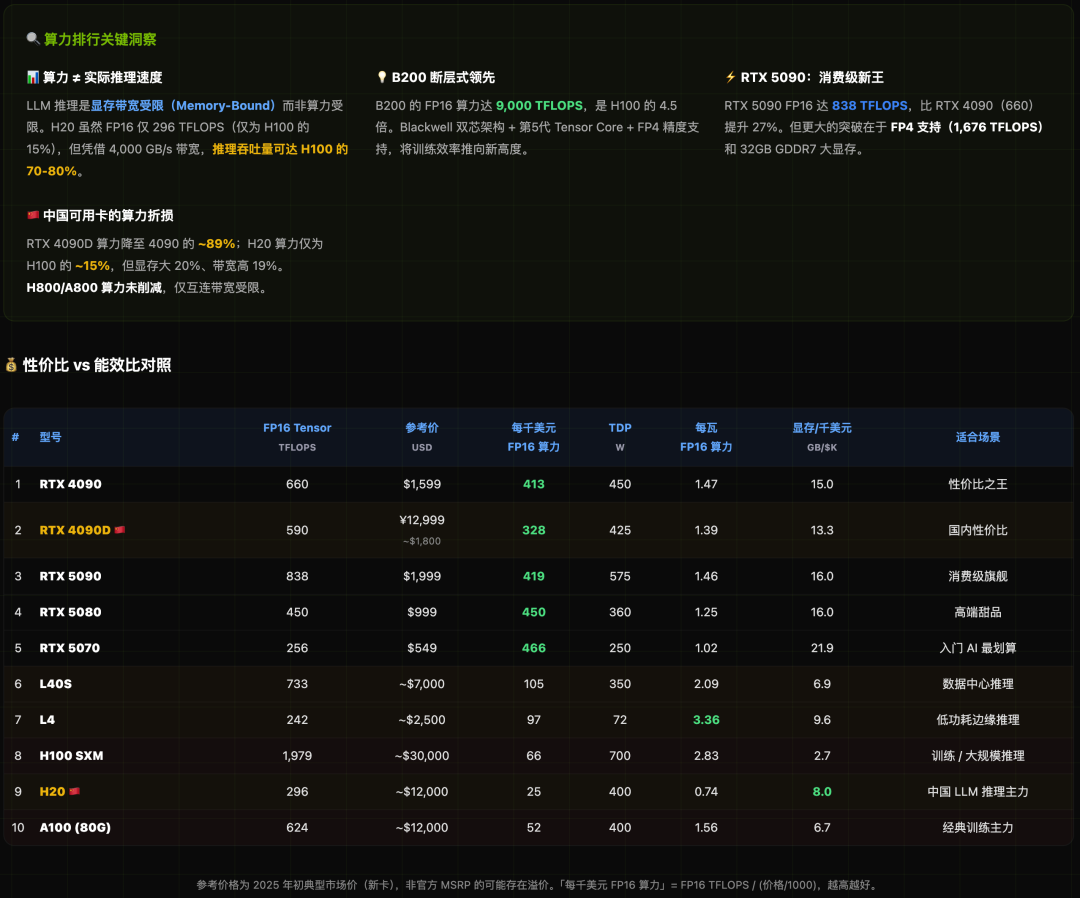Click the 21.9 GB/$K value
Image resolution: width=1080 pixels, height=898 pixels.
point(822,647)
